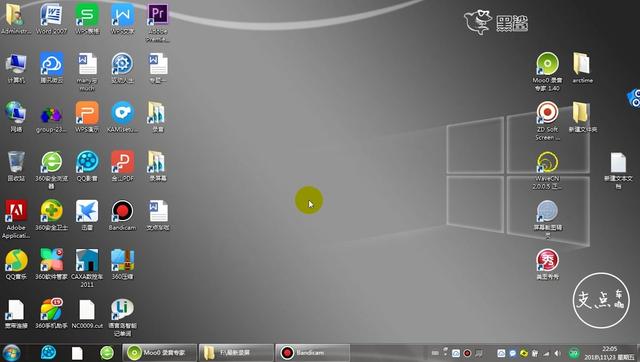640x362 pixels.
Task: Launch Adobe Application Manager shortcut
Action: point(16,218)
